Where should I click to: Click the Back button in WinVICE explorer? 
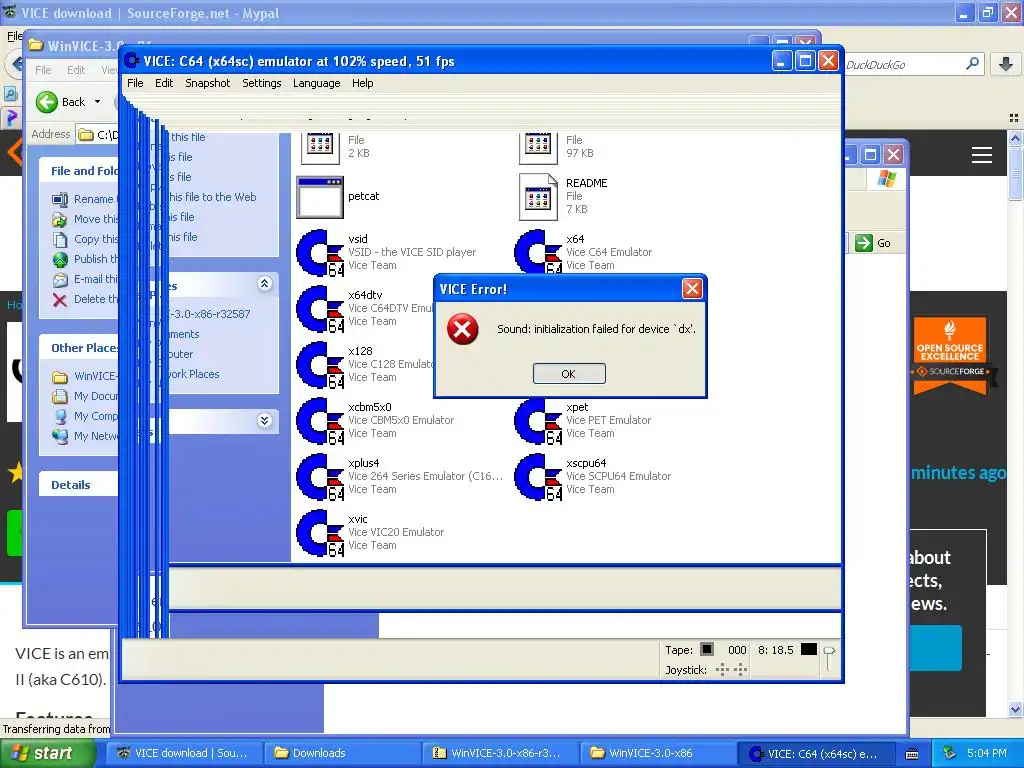tap(61, 102)
